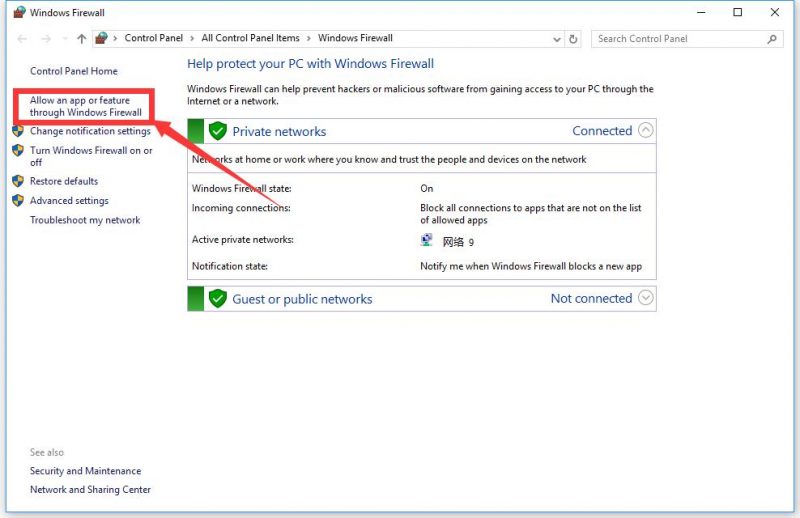Click the Windows Firewall title bar icon
The image size is (800, 518).
[19, 12]
